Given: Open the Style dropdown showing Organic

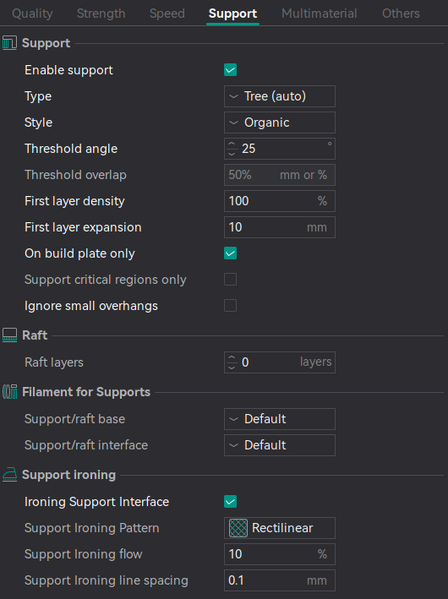Looking at the screenshot, I should tap(280, 123).
